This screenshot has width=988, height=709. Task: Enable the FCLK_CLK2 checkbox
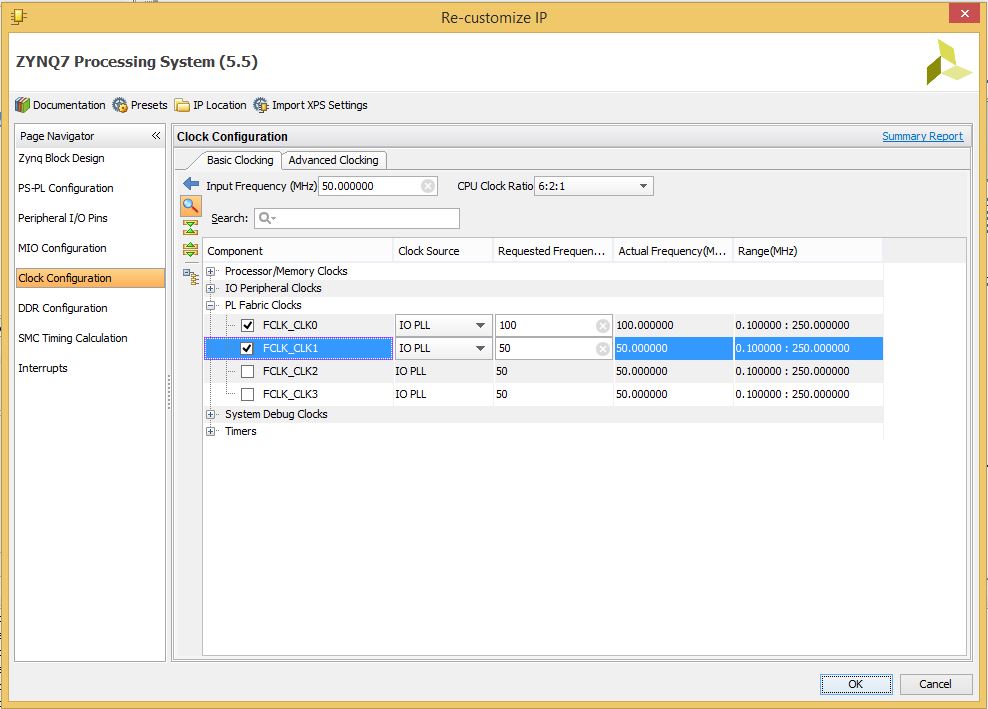click(248, 371)
